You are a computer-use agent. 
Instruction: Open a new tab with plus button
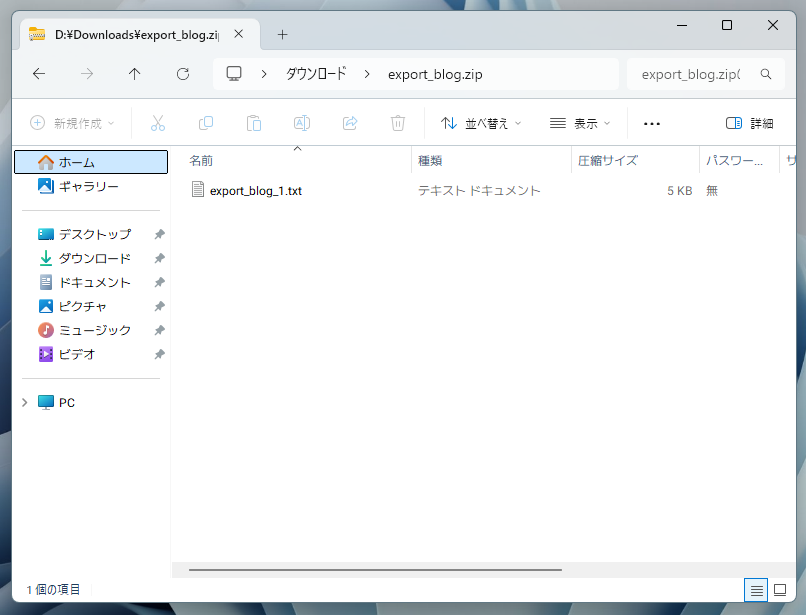pos(282,34)
